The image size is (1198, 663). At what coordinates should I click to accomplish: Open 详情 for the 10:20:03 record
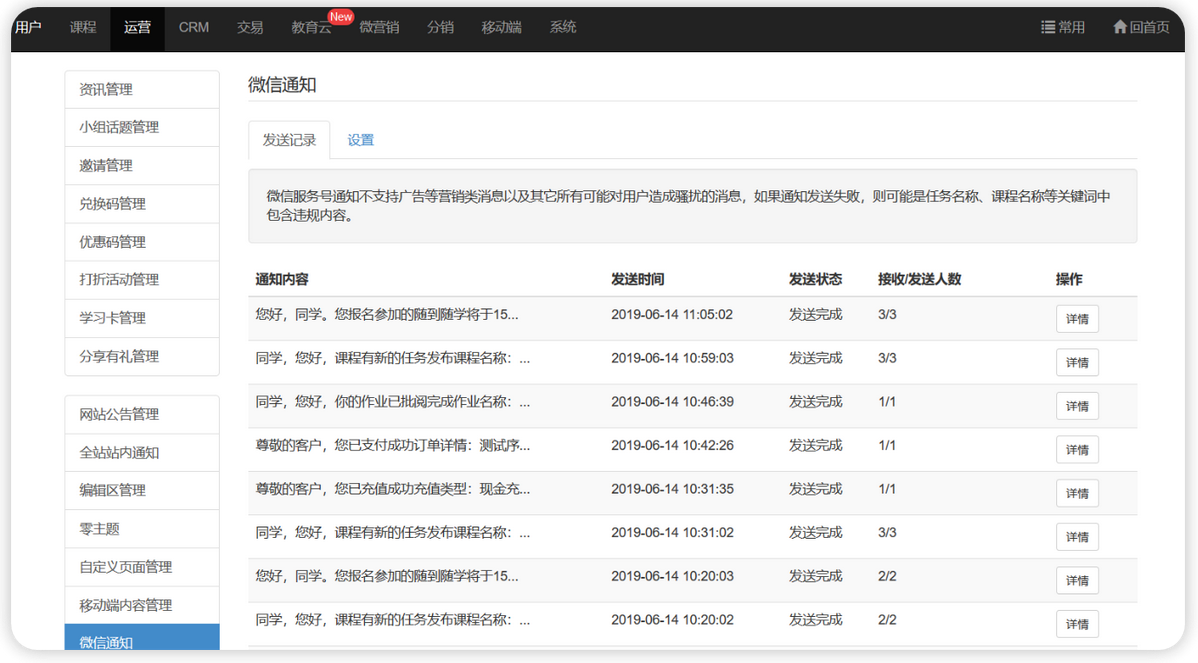pyautogui.click(x=1077, y=580)
